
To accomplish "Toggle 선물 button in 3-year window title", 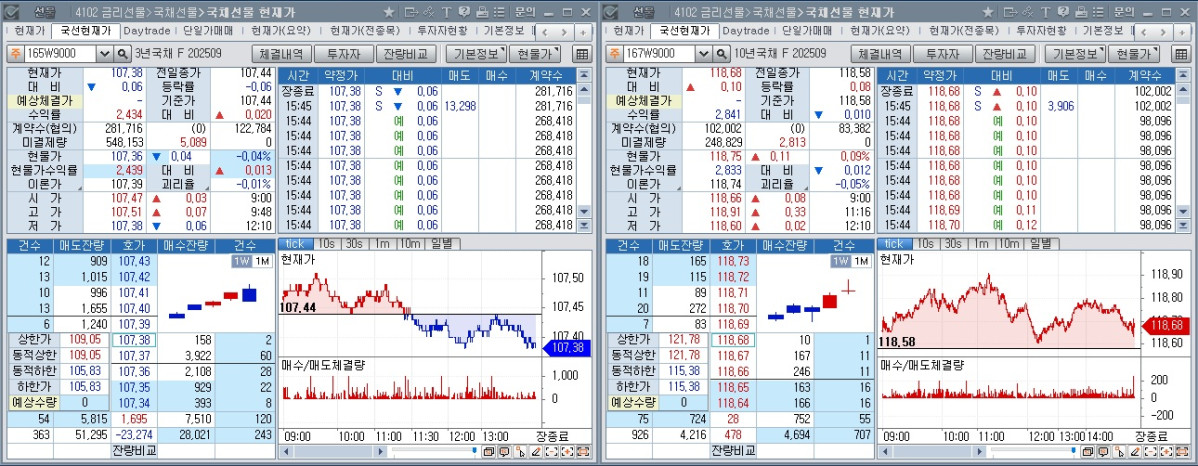I will tap(43, 12).
